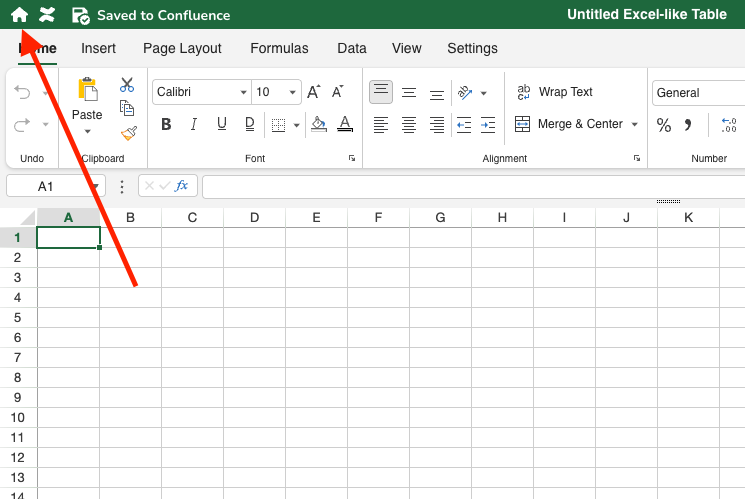Open the Calibri font name dropdown
This screenshot has height=499, width=745.
(x=243, y=93)
